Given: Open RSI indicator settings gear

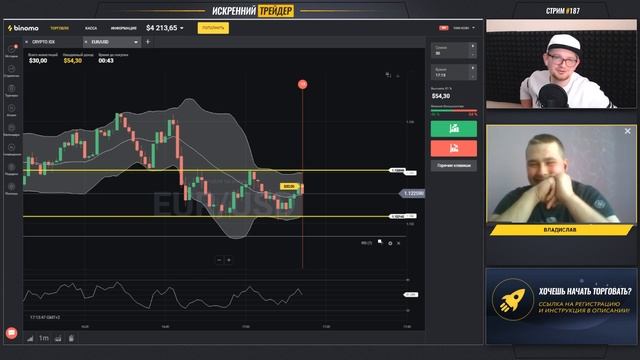Looking at the screenshot, I should pos(390,243).
